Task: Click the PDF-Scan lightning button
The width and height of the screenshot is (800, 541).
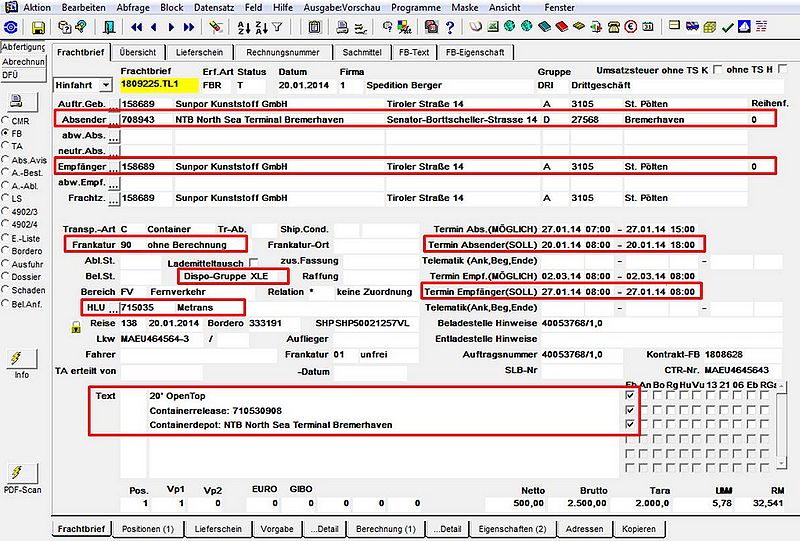Action: point(22,473)
